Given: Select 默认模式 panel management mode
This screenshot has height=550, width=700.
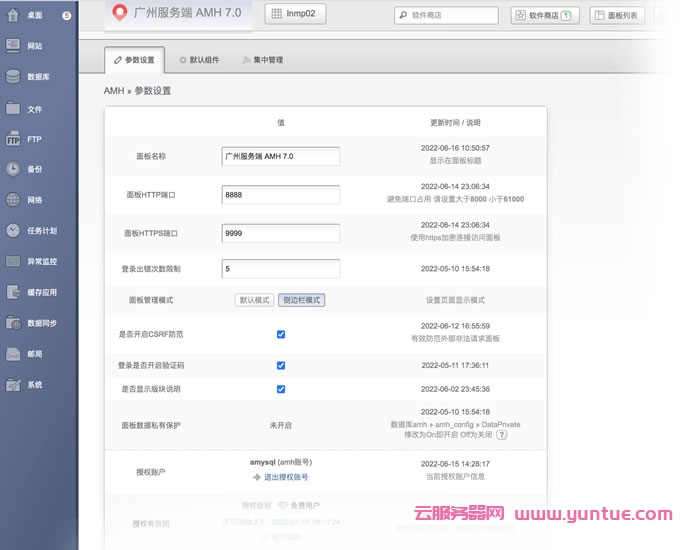Looking at the screenshot, I should click(254, 300).
